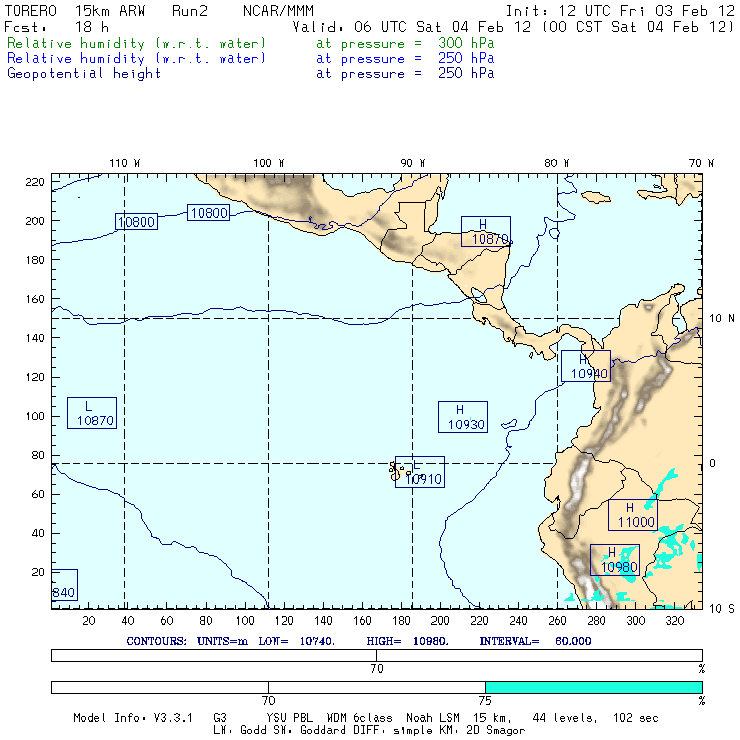Screen dimensions: 740x740
Task: Select the '2D Smagor' text in the footer
Action: [496, 730]
